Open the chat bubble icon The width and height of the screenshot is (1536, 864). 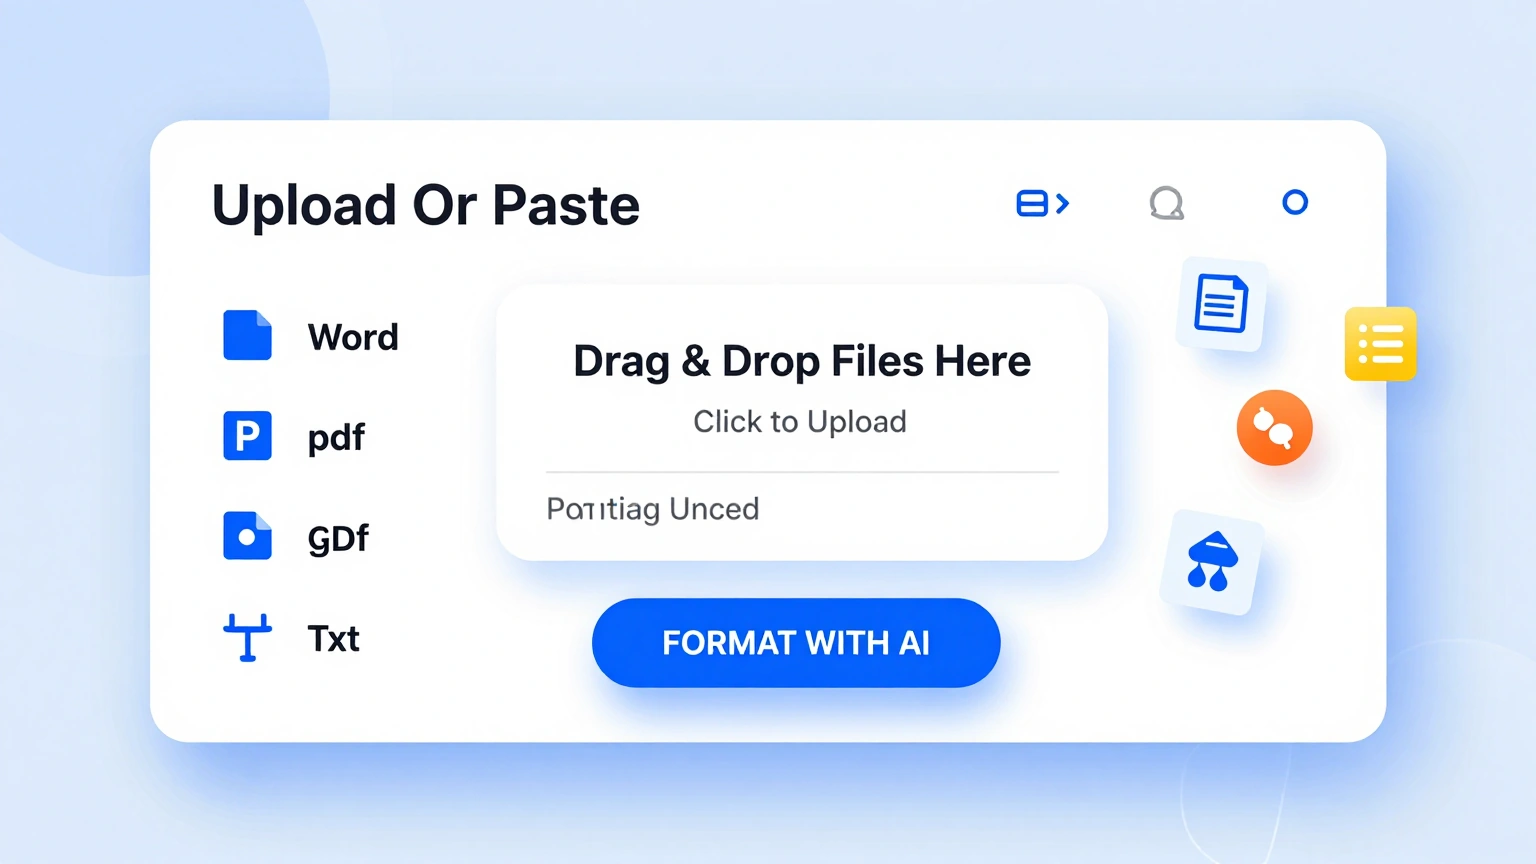(1167, 203)
